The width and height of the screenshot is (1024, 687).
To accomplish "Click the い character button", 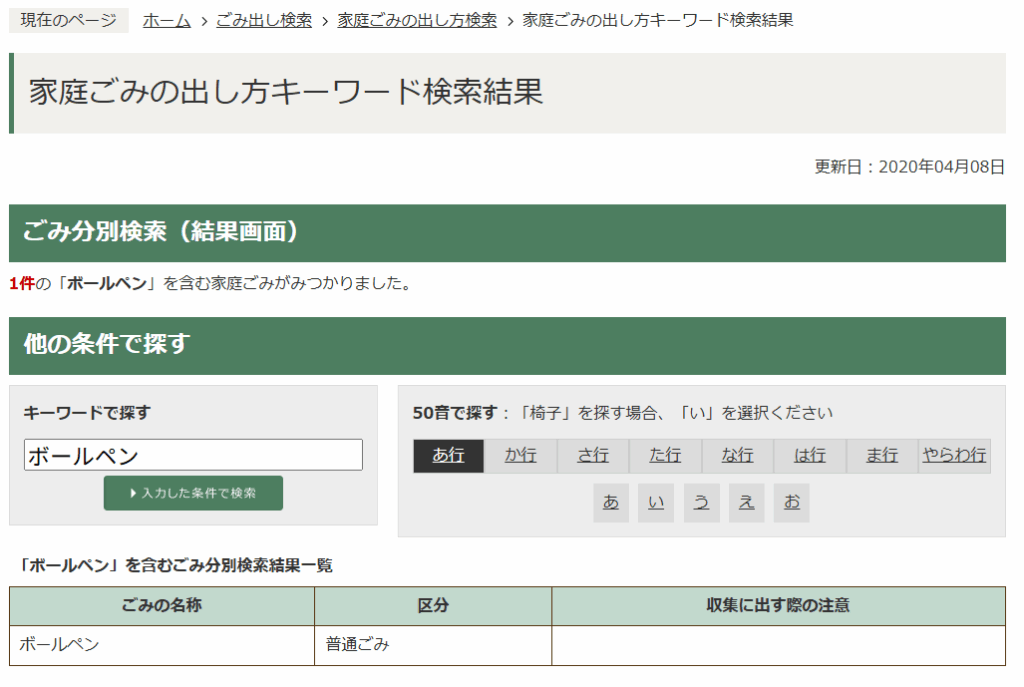I will point(656,503).
